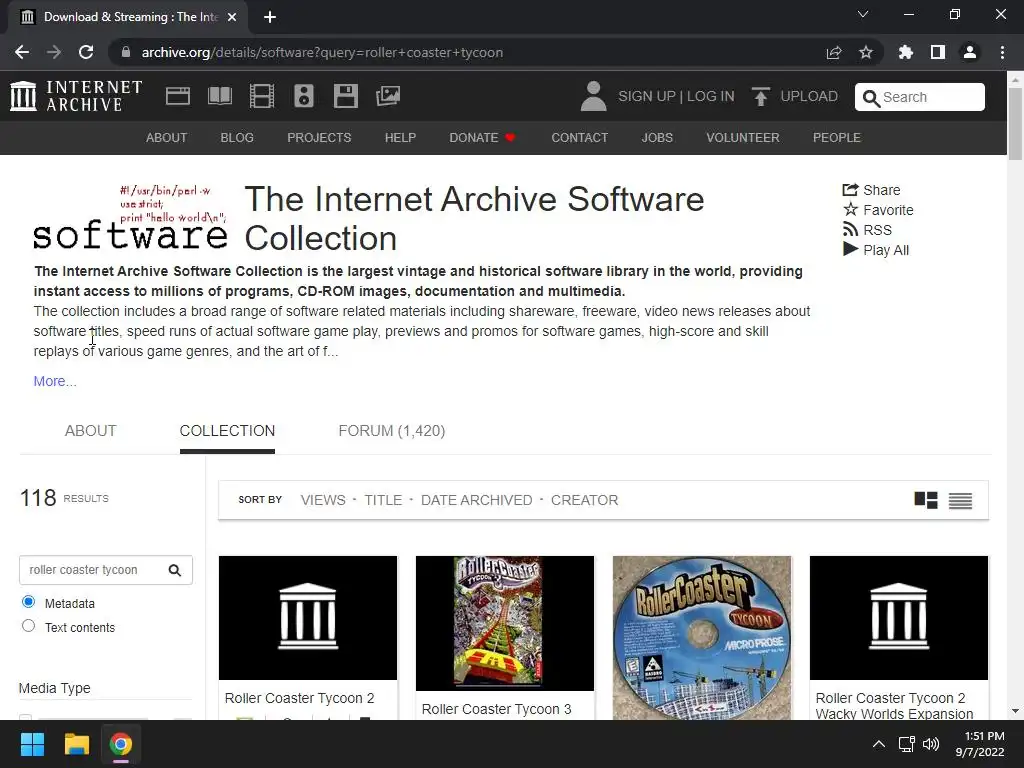Bookmark this page with the star
This screenshot has height=768, width=1024.
(x=866, y=52)
